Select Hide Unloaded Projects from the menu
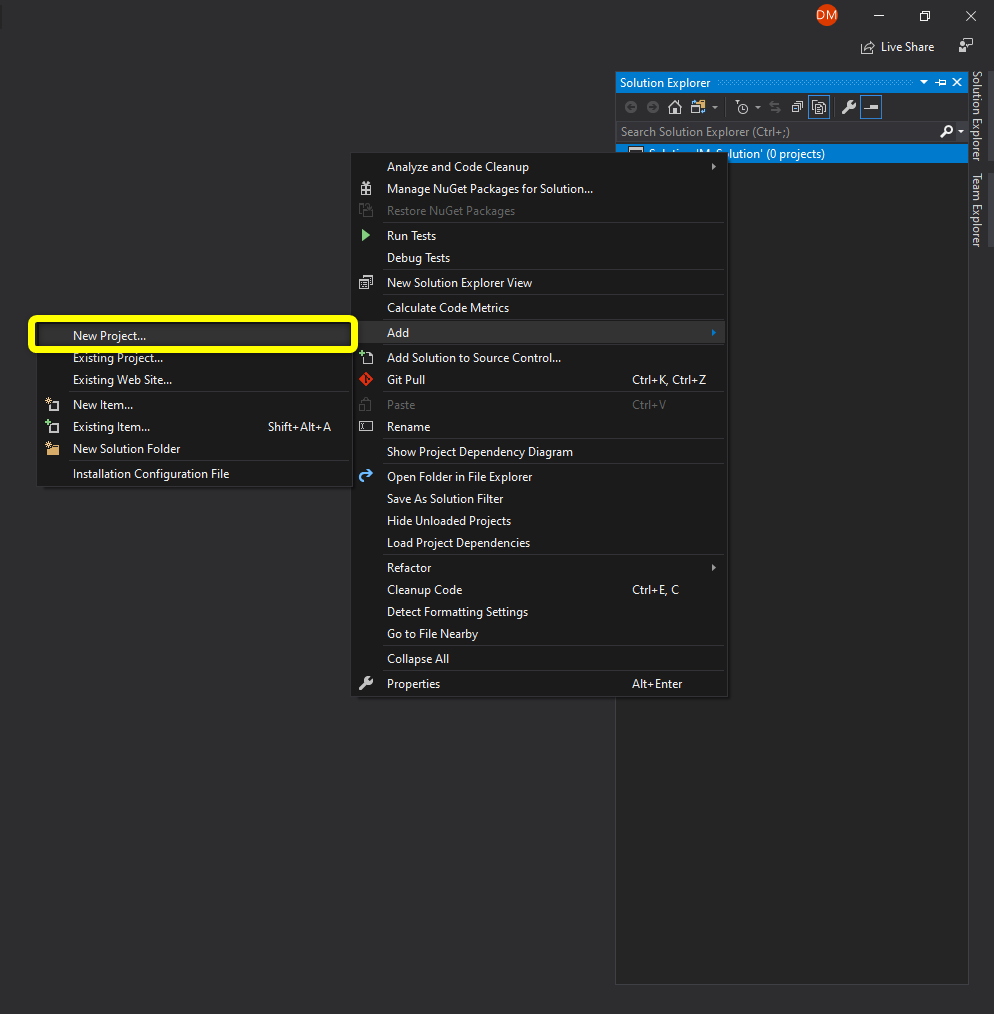994x1014 pixels. pyautogui.click(x=449, y=520)
